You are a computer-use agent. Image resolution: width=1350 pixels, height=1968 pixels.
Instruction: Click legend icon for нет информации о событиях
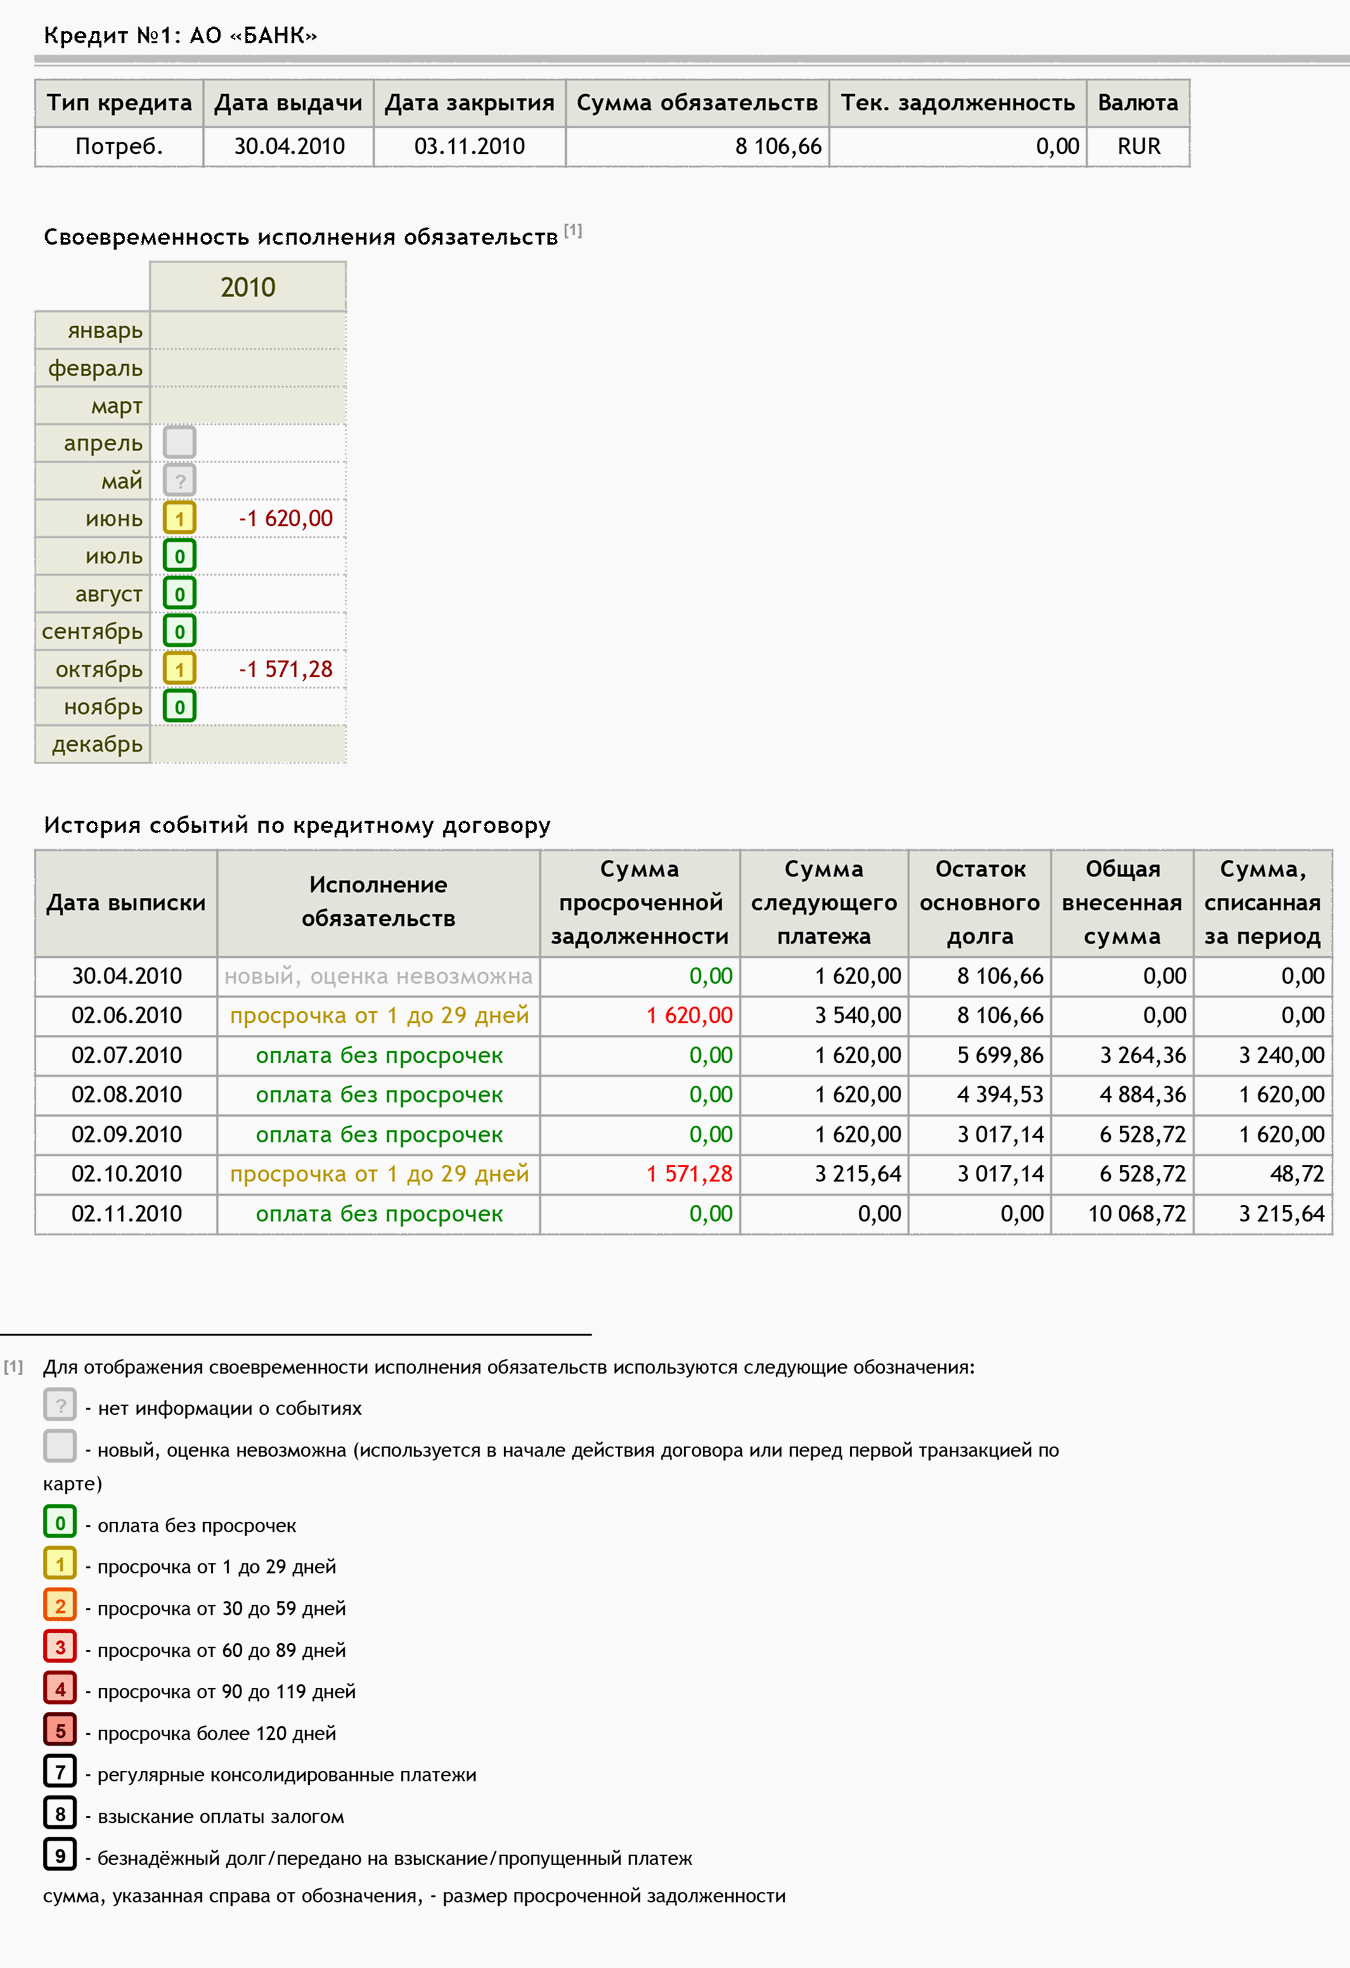coord(60,1405)
